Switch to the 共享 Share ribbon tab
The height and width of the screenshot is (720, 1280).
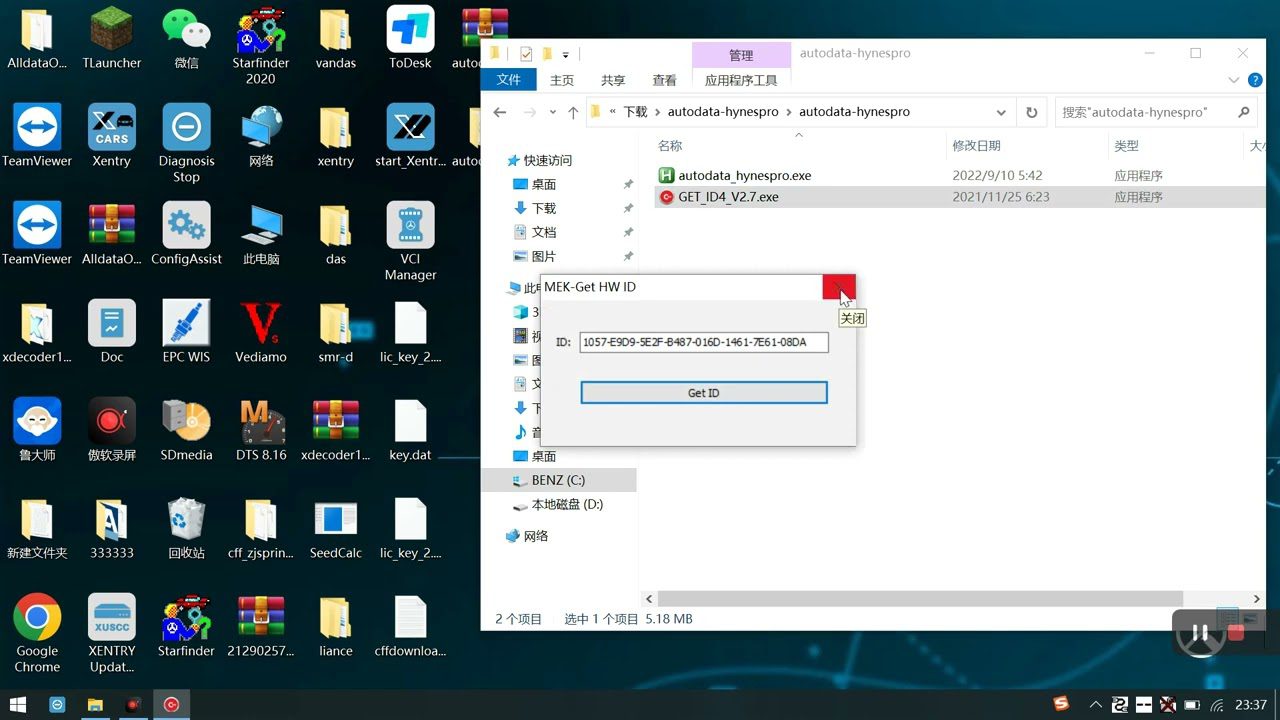613,80
